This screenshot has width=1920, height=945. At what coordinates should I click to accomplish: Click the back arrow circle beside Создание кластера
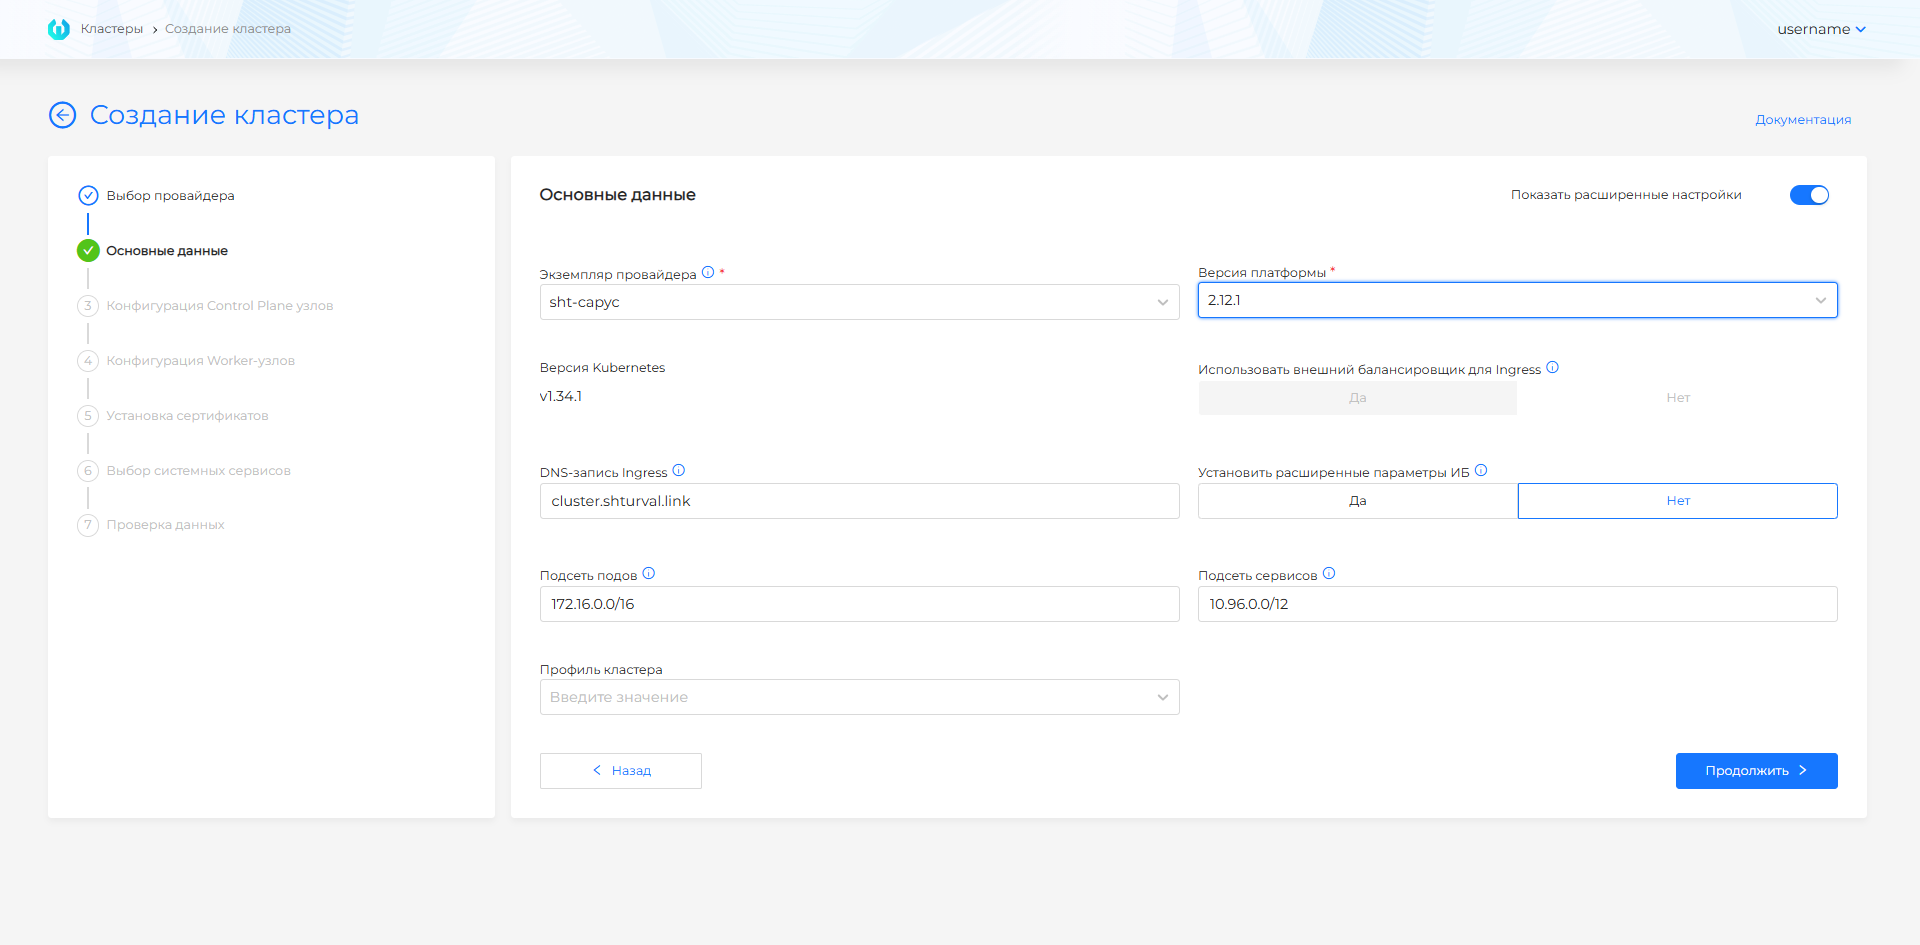click(62, 115)
